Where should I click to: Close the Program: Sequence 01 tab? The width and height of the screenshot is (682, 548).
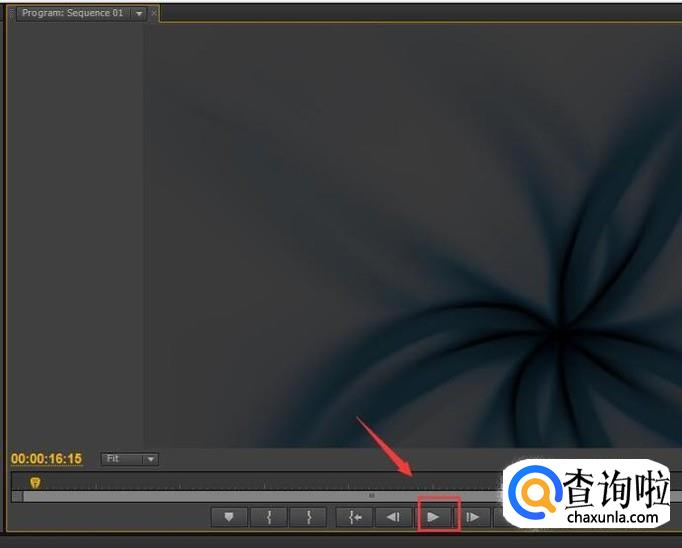point(154,13)
